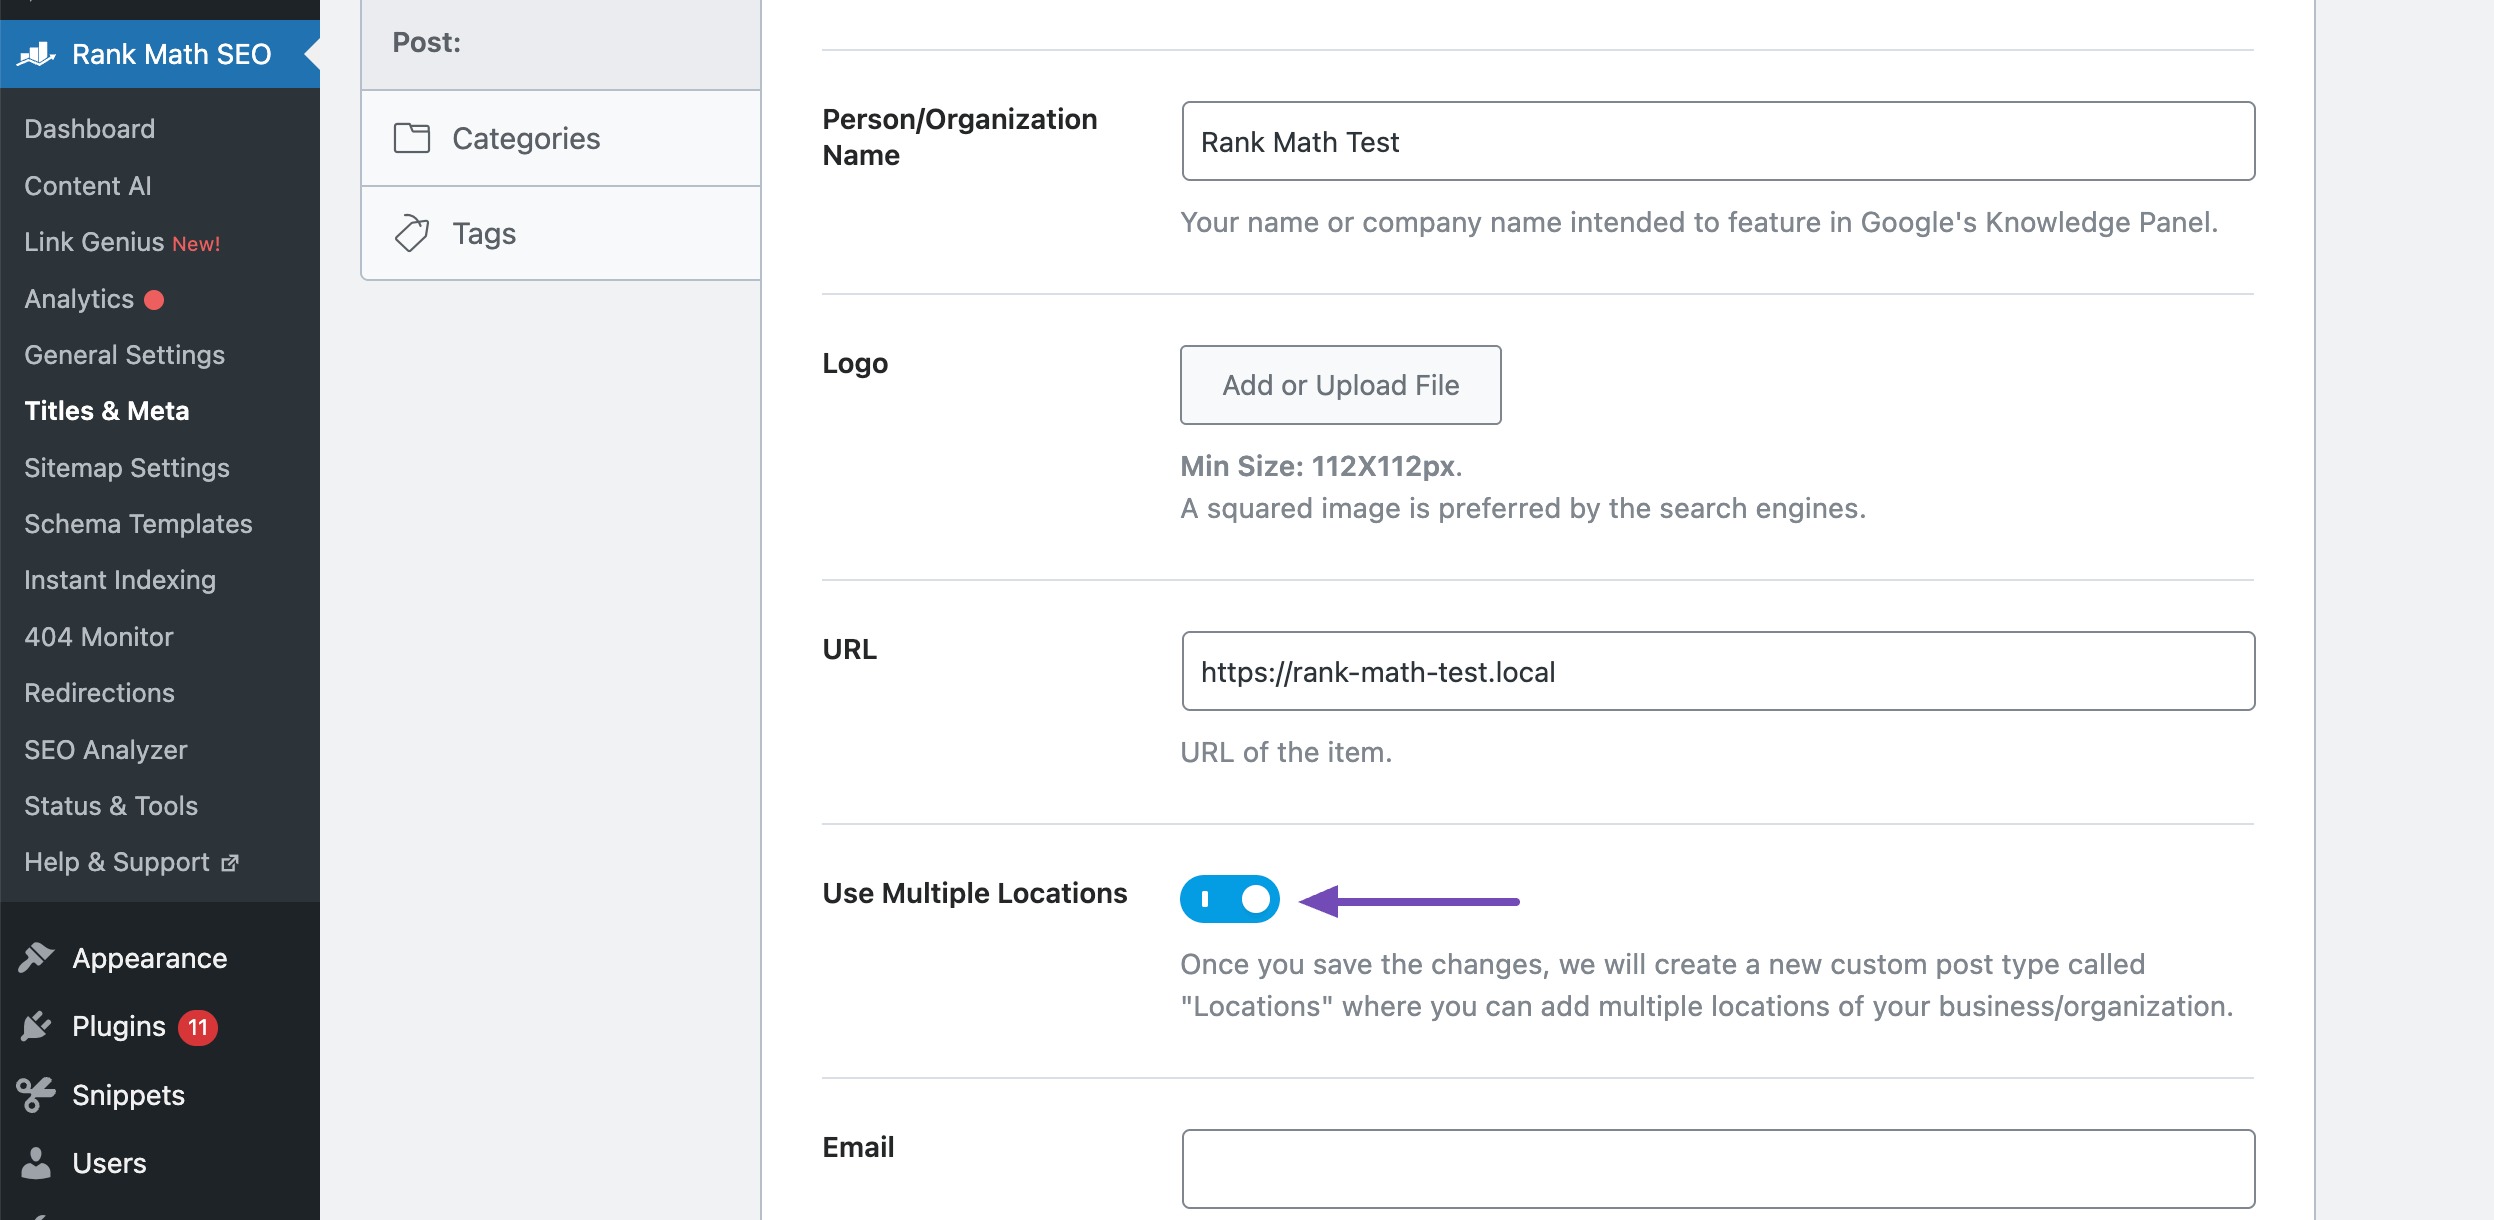This screenshot has width=2494, height=1220.
Task: Click the URL input field
Action: point(1716,670)
